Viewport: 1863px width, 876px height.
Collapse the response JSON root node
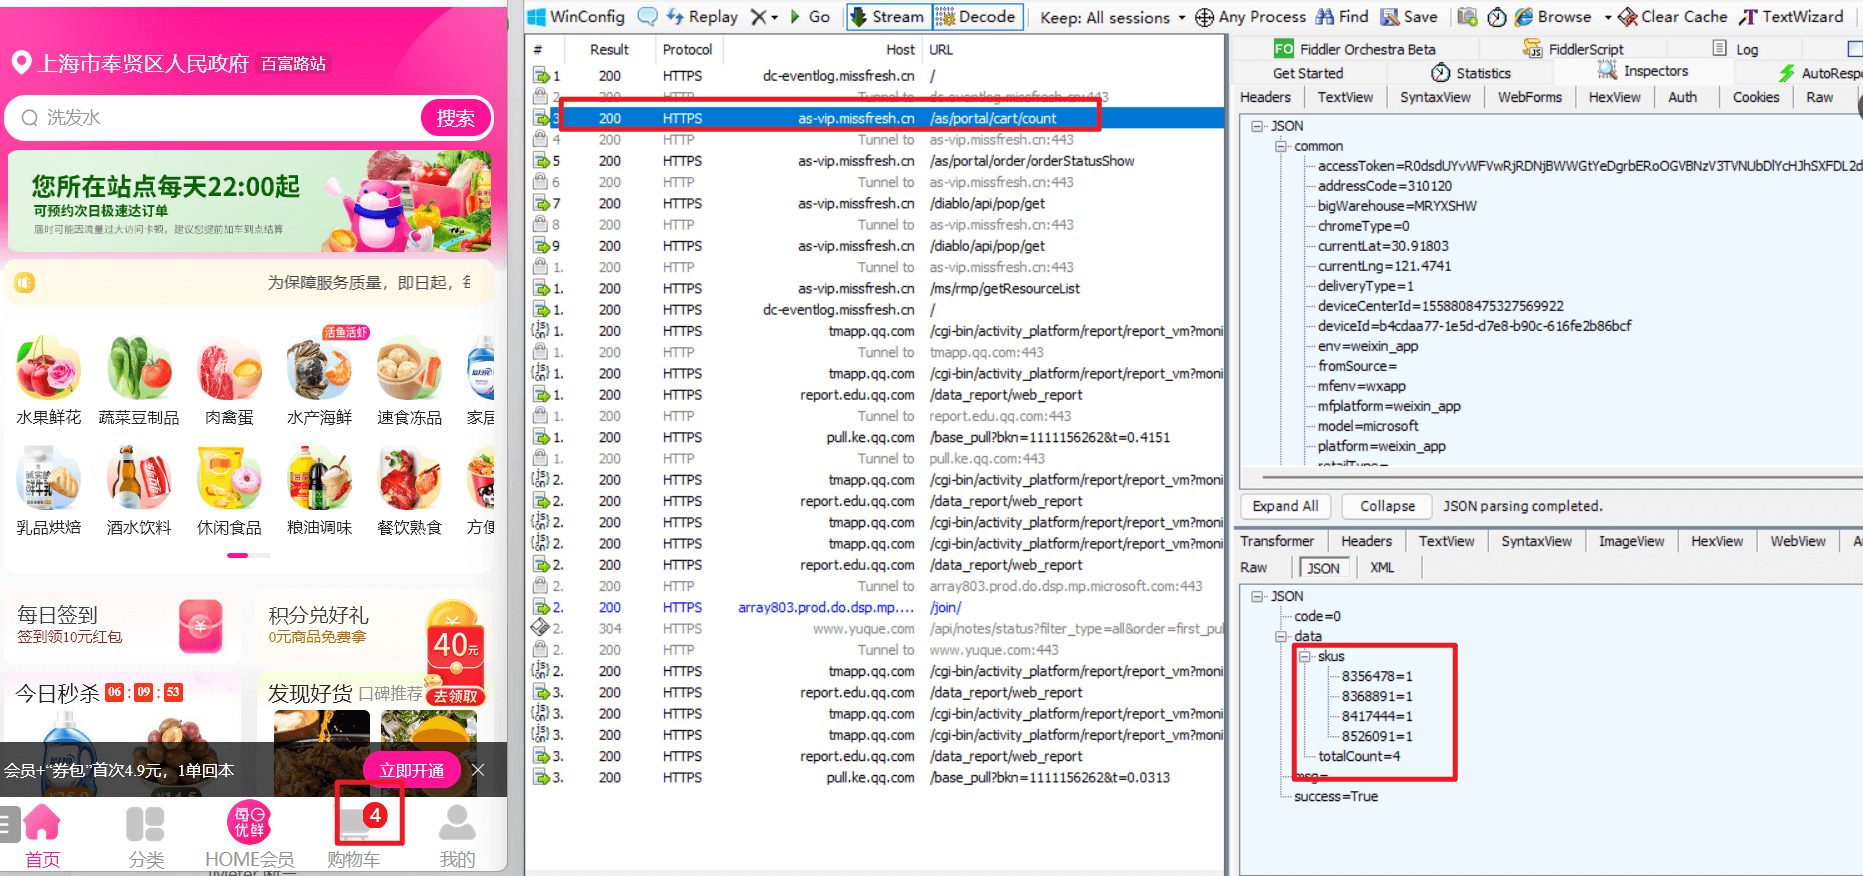1257,596
